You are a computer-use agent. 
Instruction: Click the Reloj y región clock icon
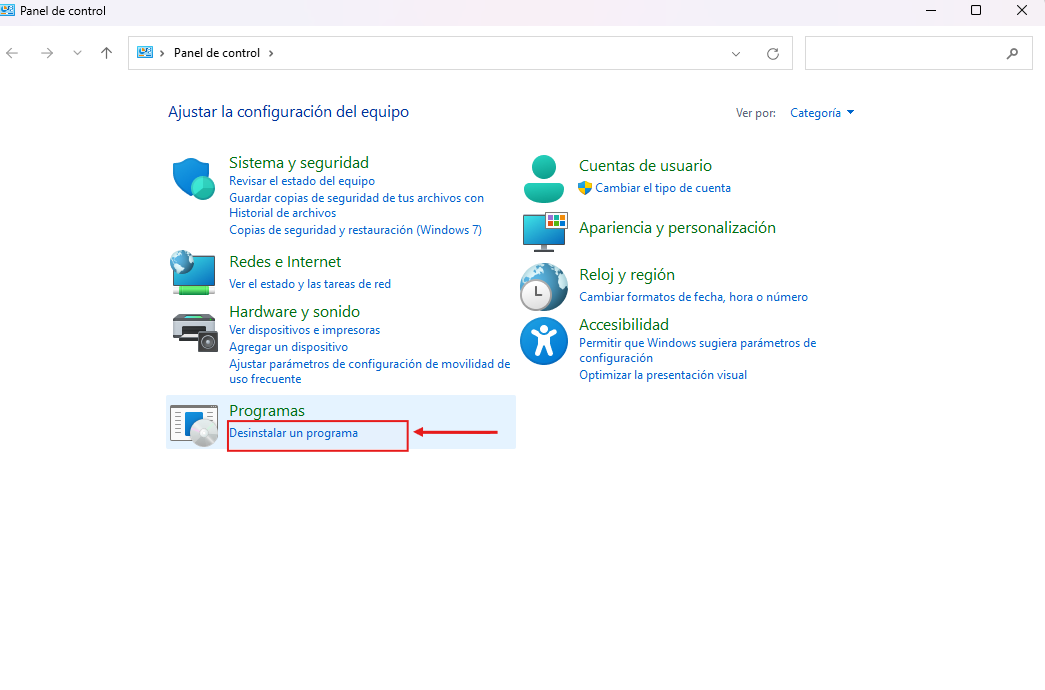coord(544,287)
